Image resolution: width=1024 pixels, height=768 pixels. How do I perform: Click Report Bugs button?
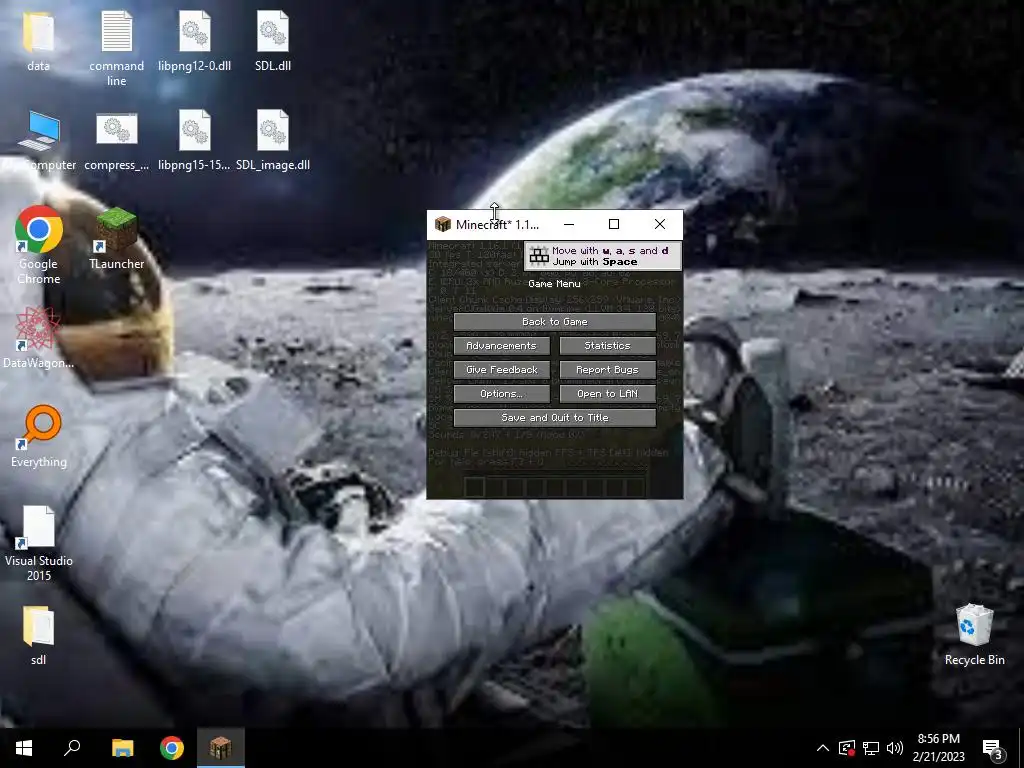(607, 370)
